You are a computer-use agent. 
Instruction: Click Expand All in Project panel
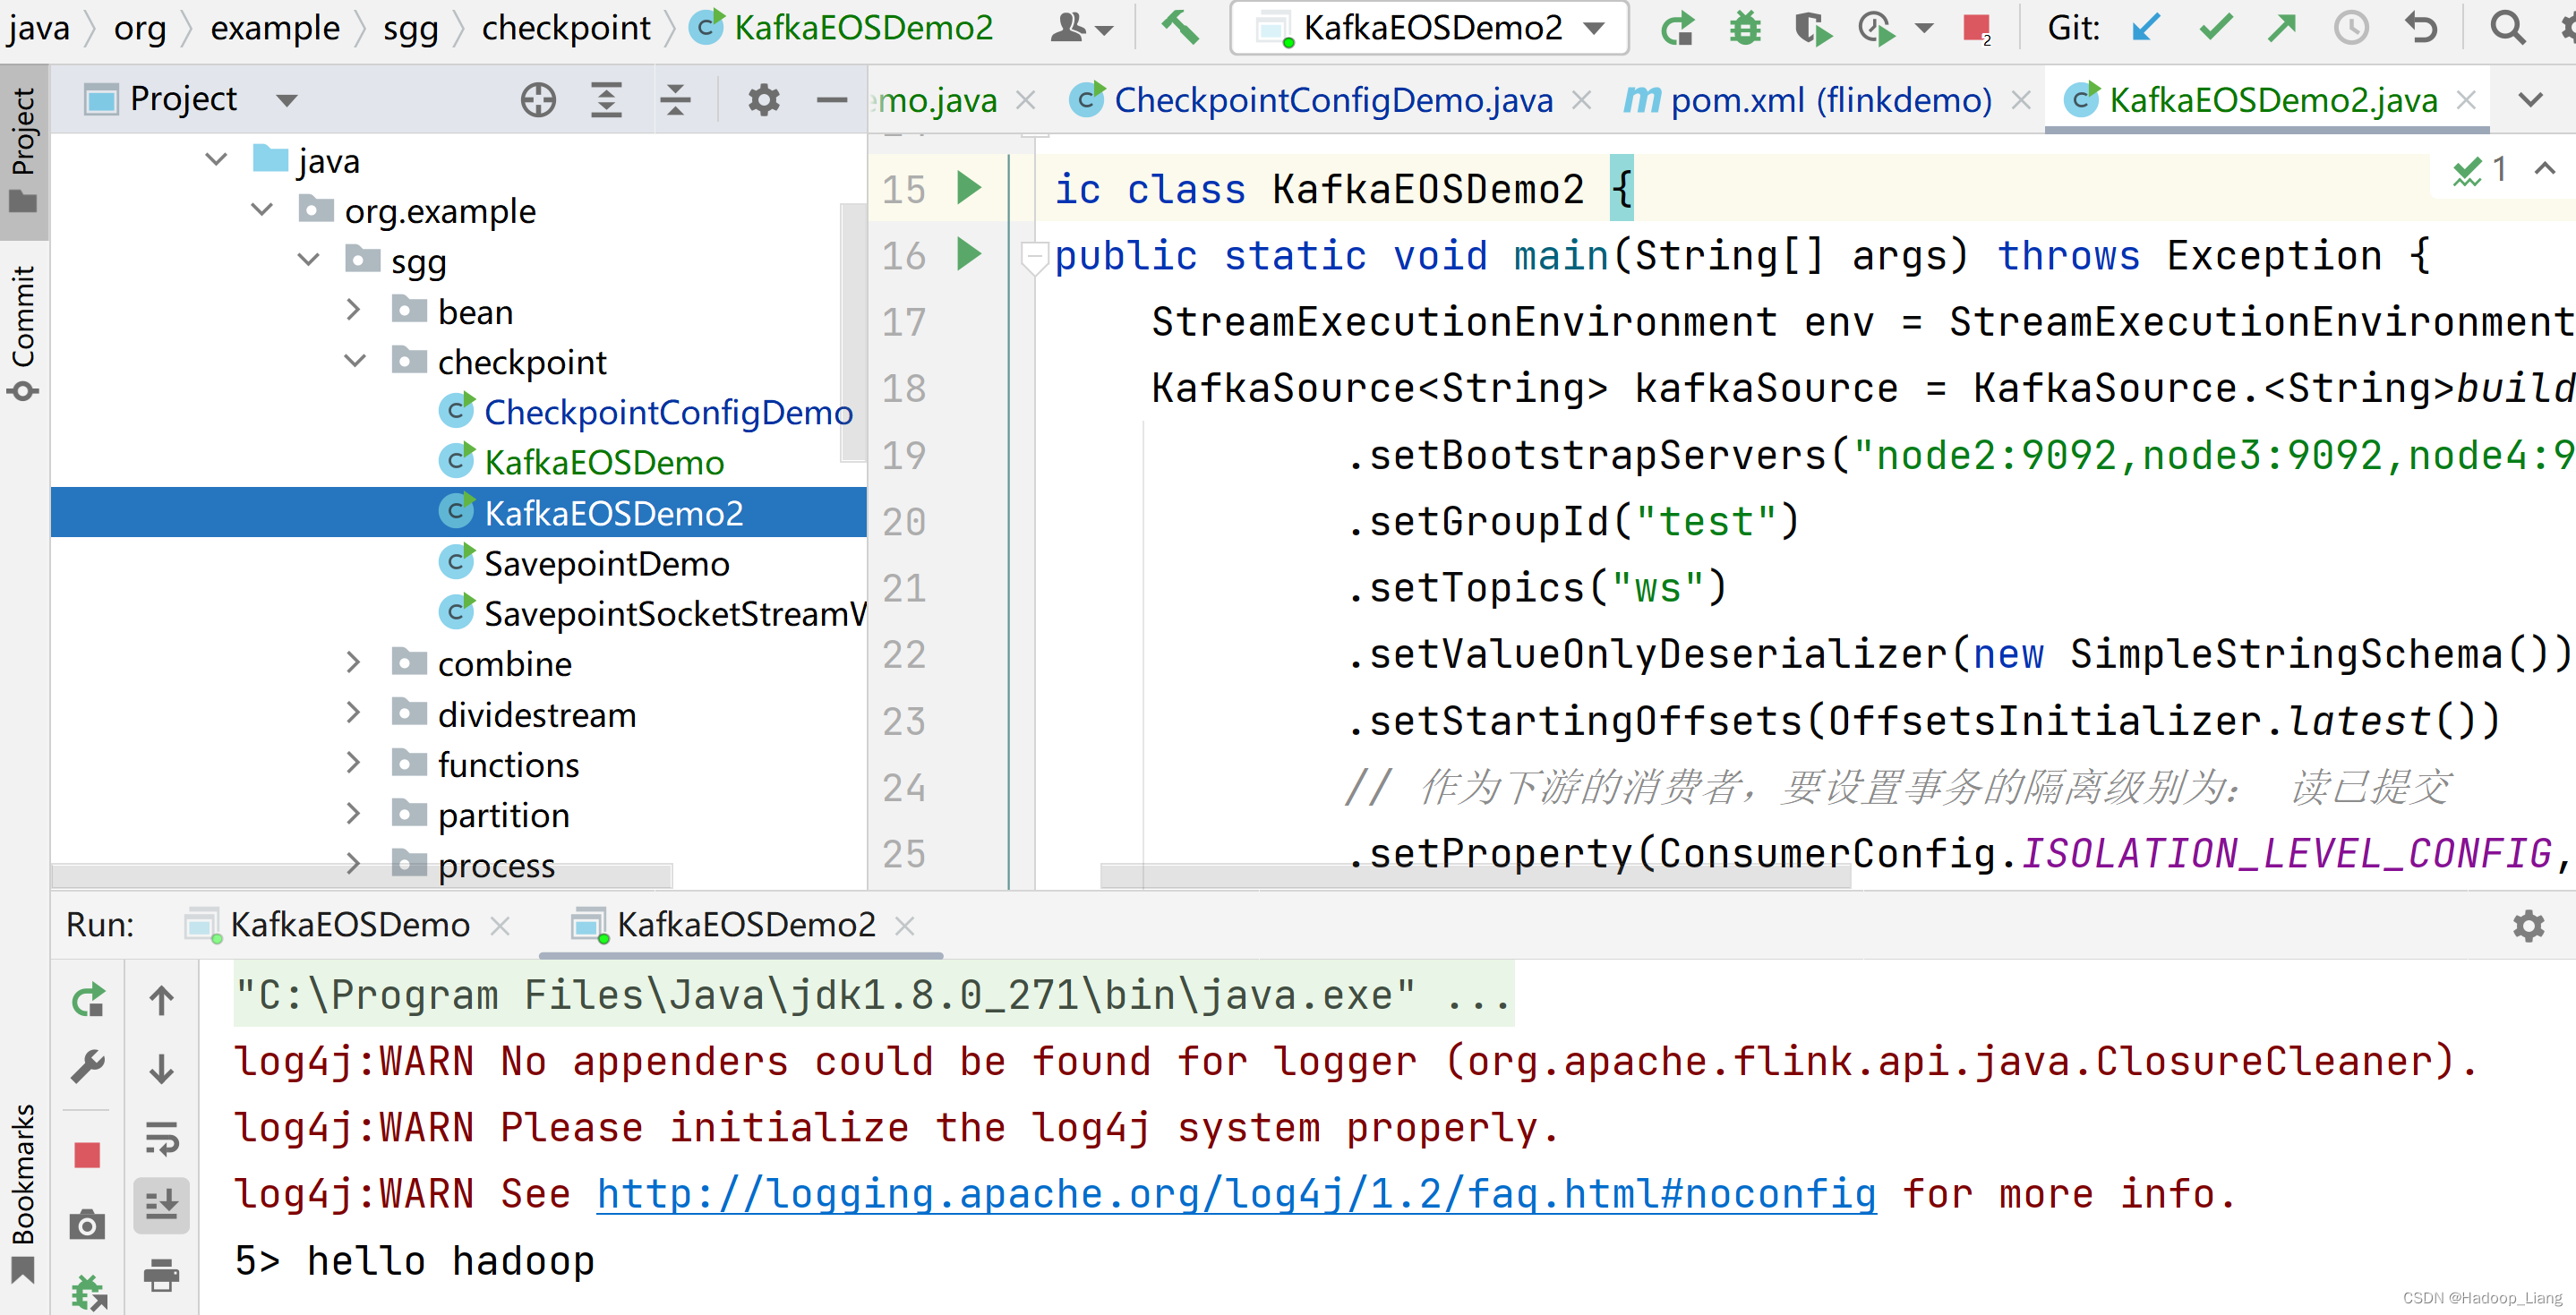606,99
